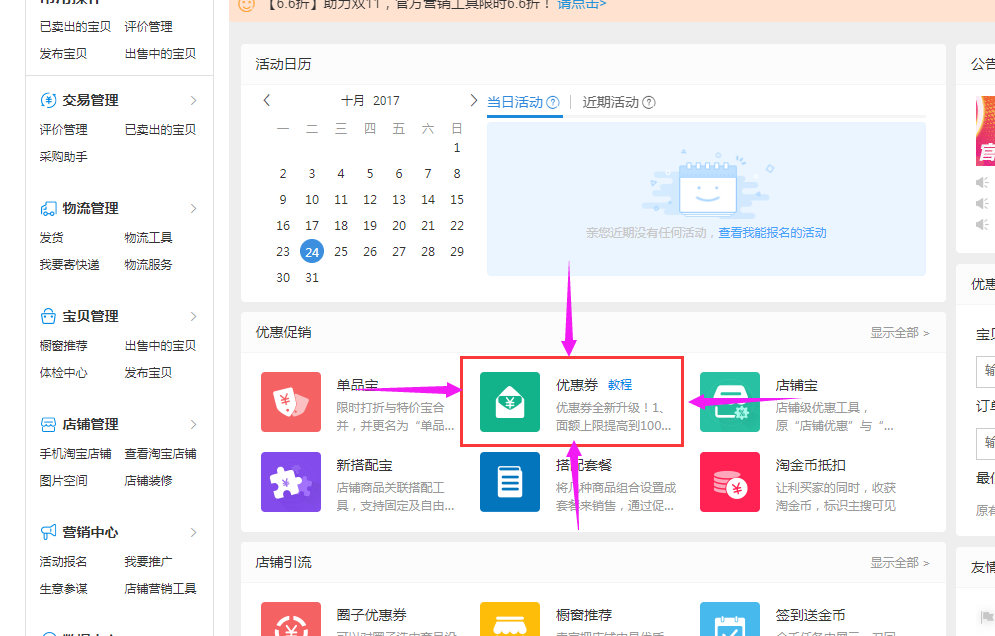Expand the 物流管理 section chevron
This screenshot has width=995, height=636.
pyautogui.click(x=194, y=208)
